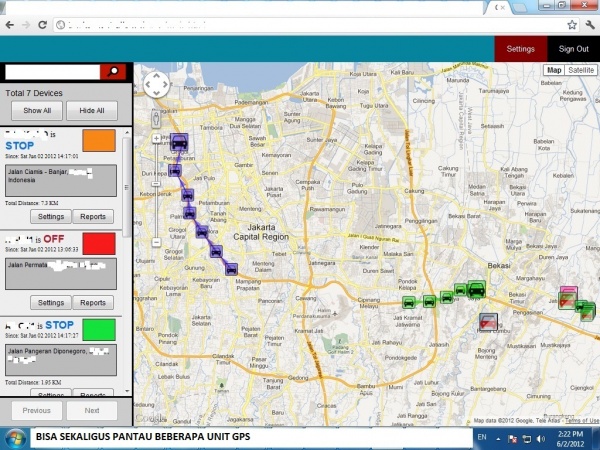Zoom in using the map plus button
The height and width of the screenshot is (450, 600).
click(x=156, y=140)
